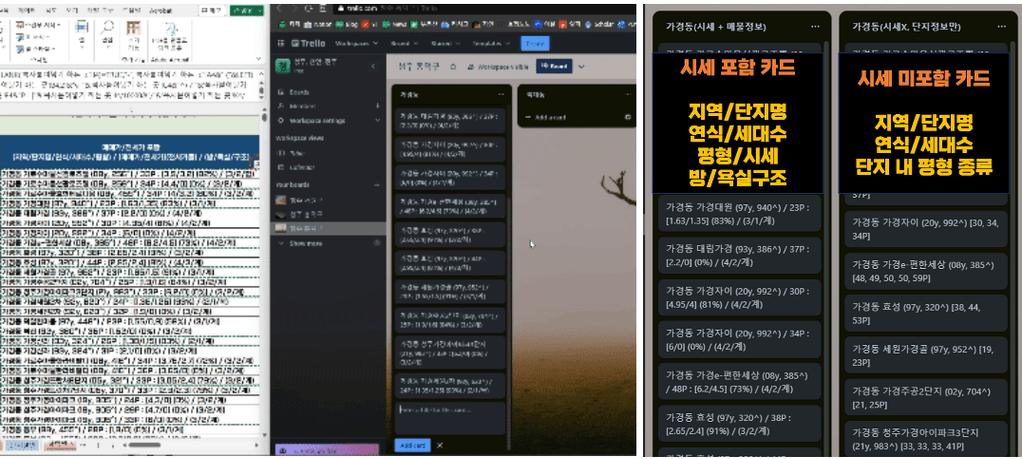The height and width of the screenshot is (459, 1022).
Task: Open the menu of the 가경동 list in Trello
Action: coord(501,95)
